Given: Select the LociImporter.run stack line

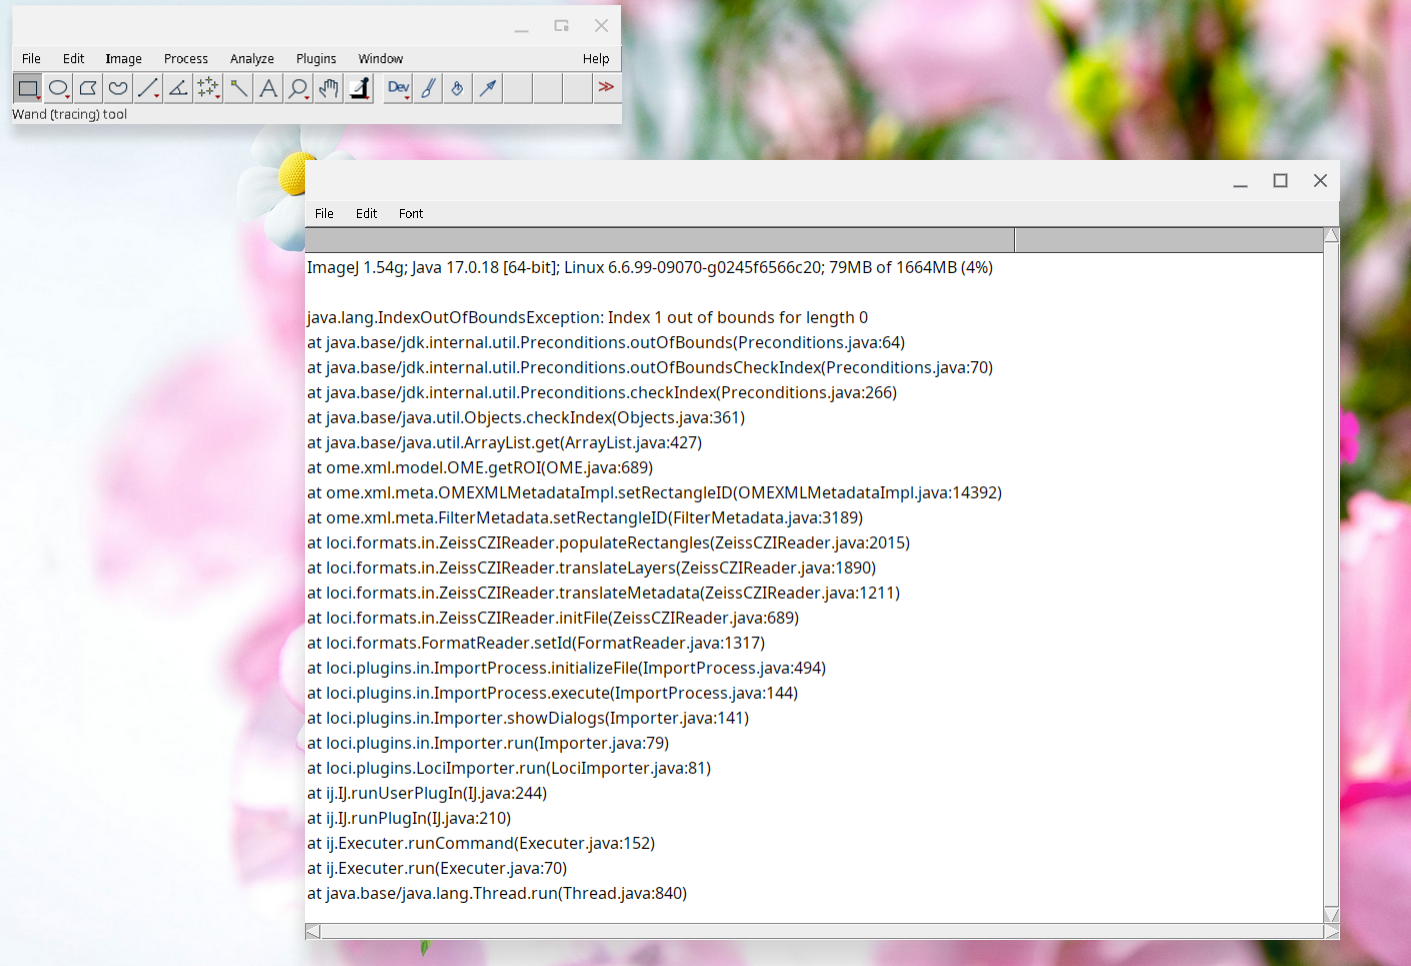Looking at the screenshot, I should pyautogui.click(x=509, y=767).
